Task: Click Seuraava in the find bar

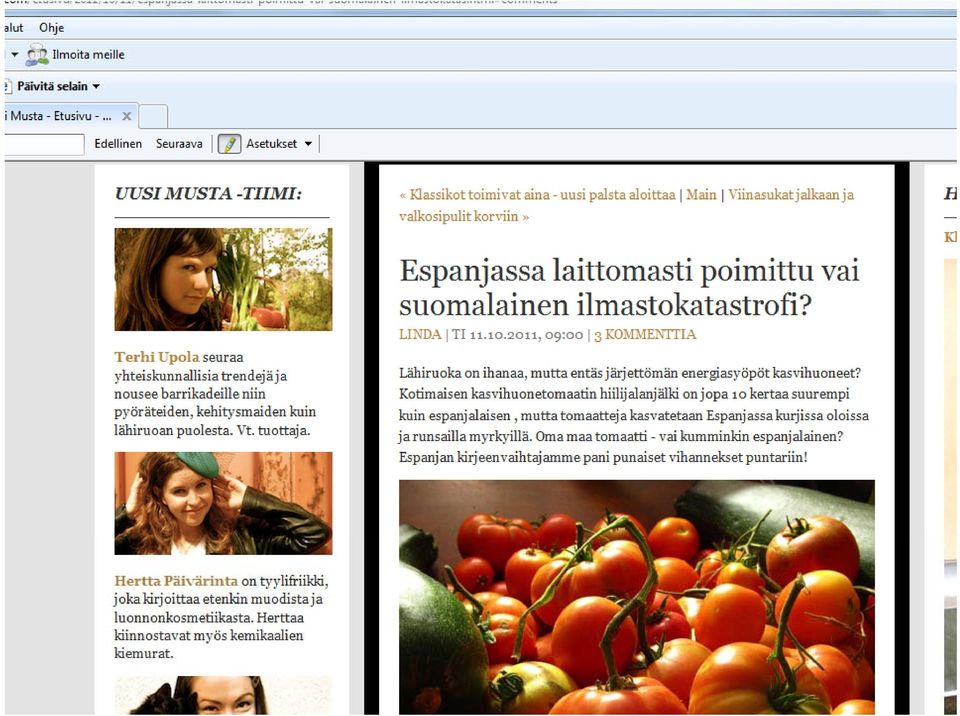Action: [179, 144]
